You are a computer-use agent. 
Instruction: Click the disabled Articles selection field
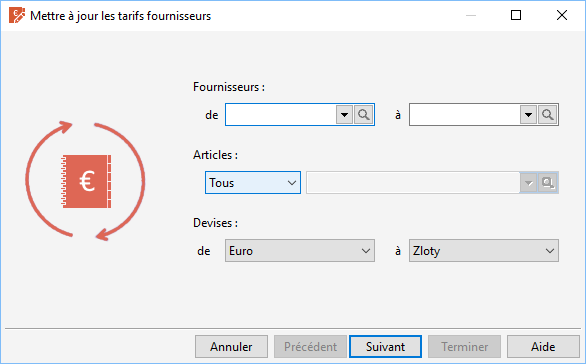413,183
